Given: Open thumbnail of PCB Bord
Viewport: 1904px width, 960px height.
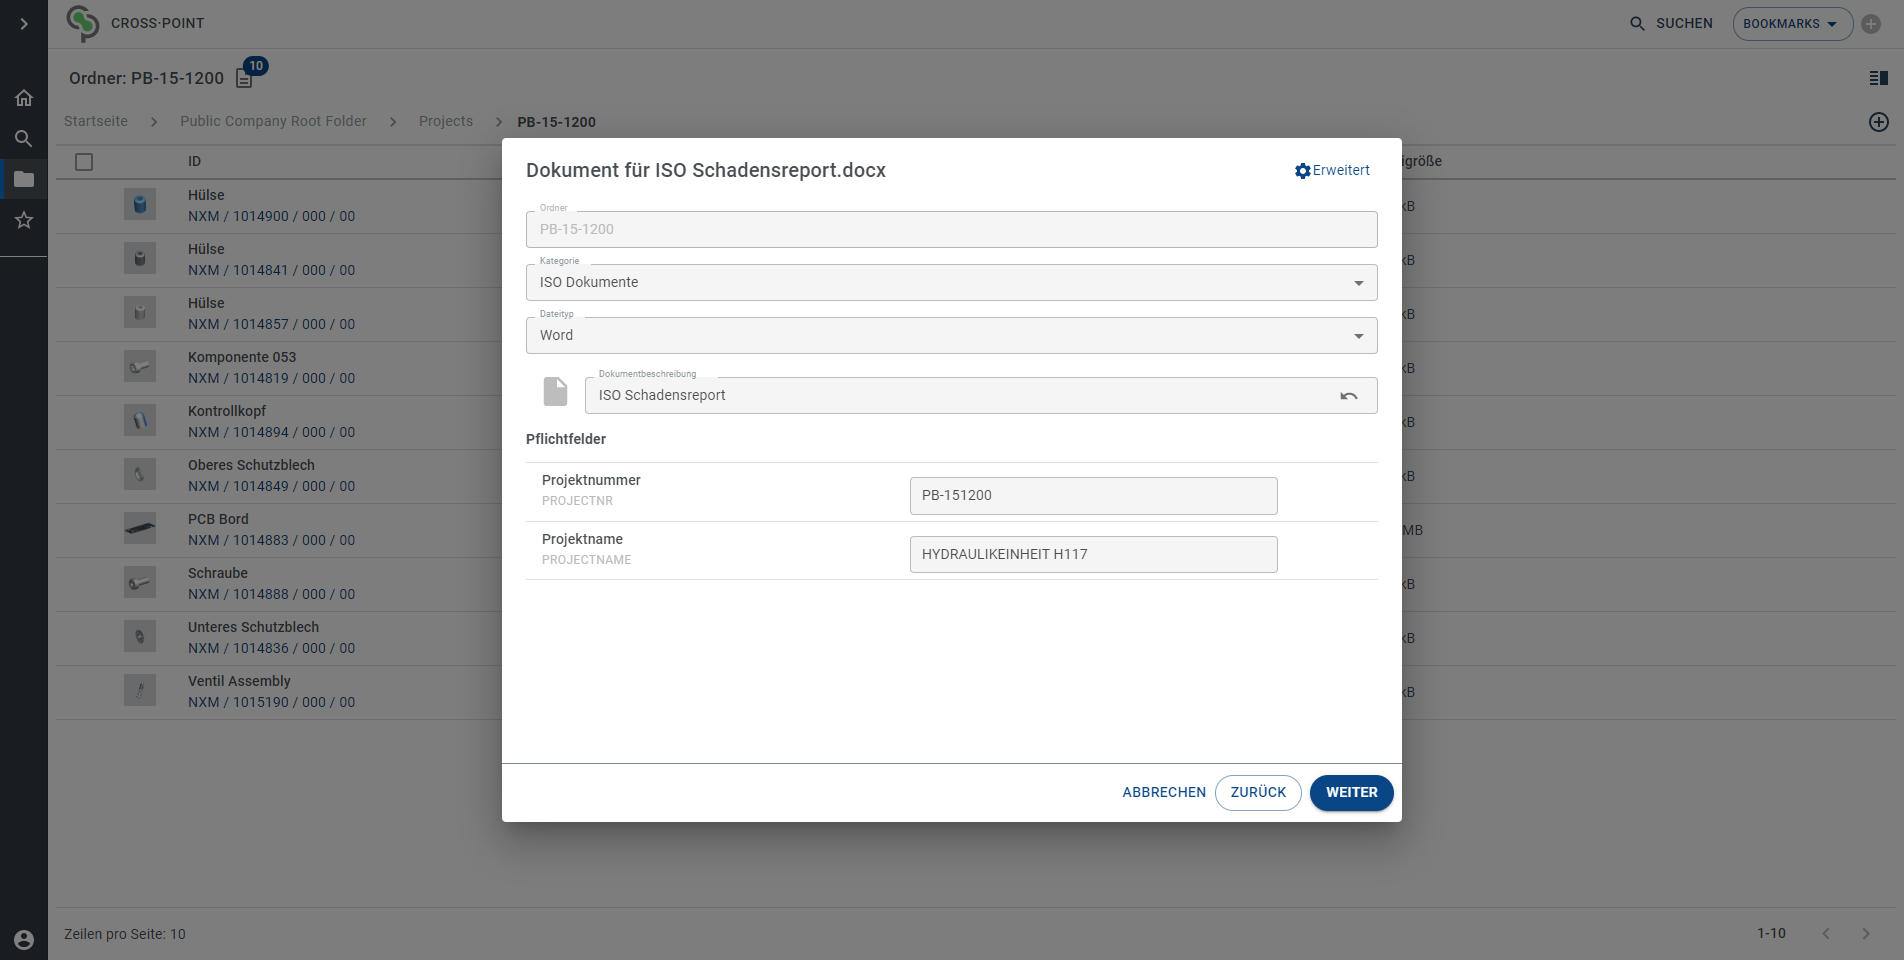Looking at the screenshot, I should 140,528.
